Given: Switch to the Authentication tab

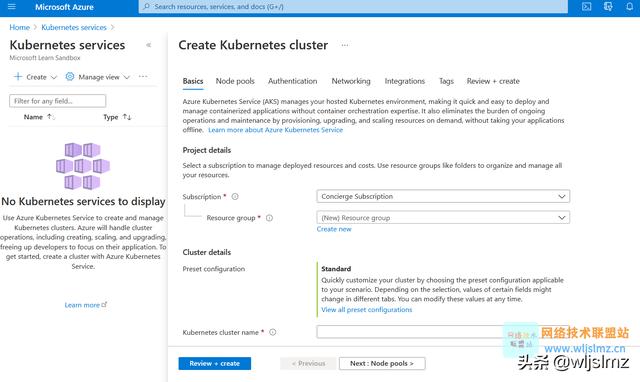Looking at the screenshot, I should point(293,81).
